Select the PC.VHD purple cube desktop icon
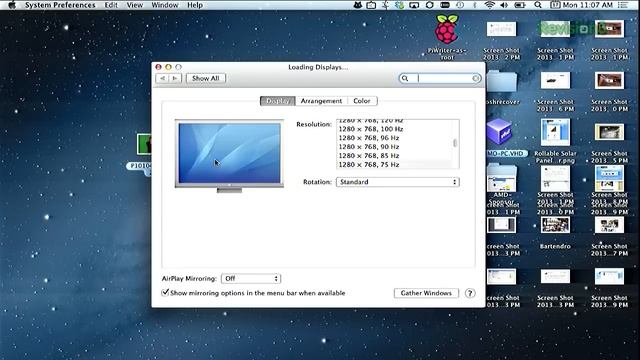Viewport: 640px width, 360px height. (500, 132)
